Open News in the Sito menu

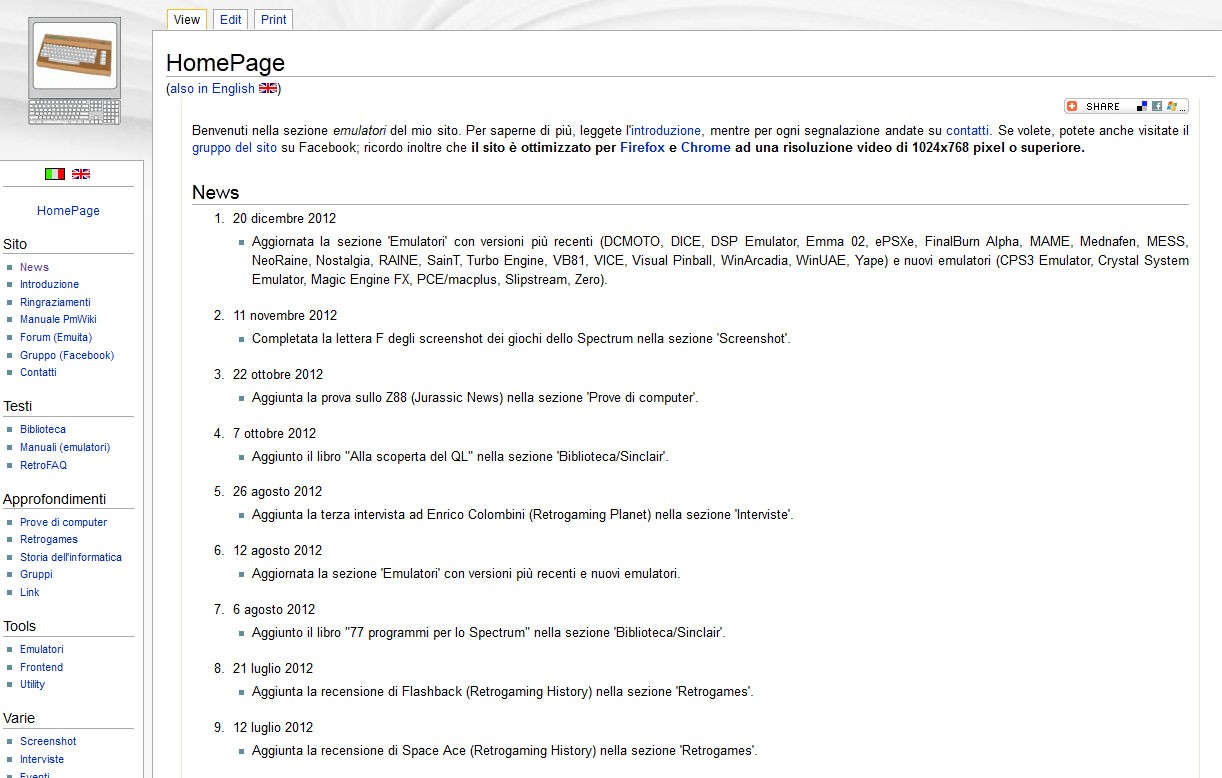coord(34,267)
